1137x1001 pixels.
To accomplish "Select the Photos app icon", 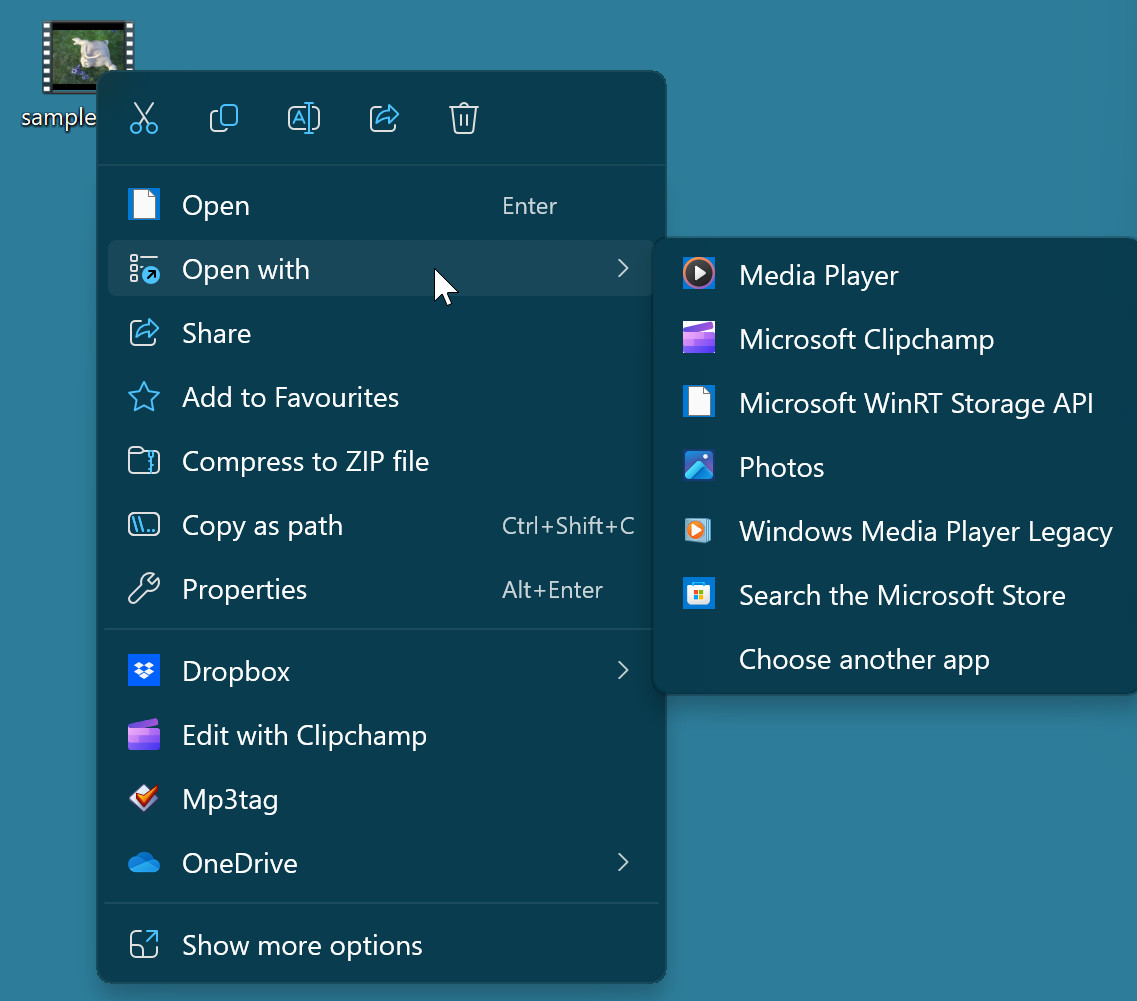I will 698,465.
